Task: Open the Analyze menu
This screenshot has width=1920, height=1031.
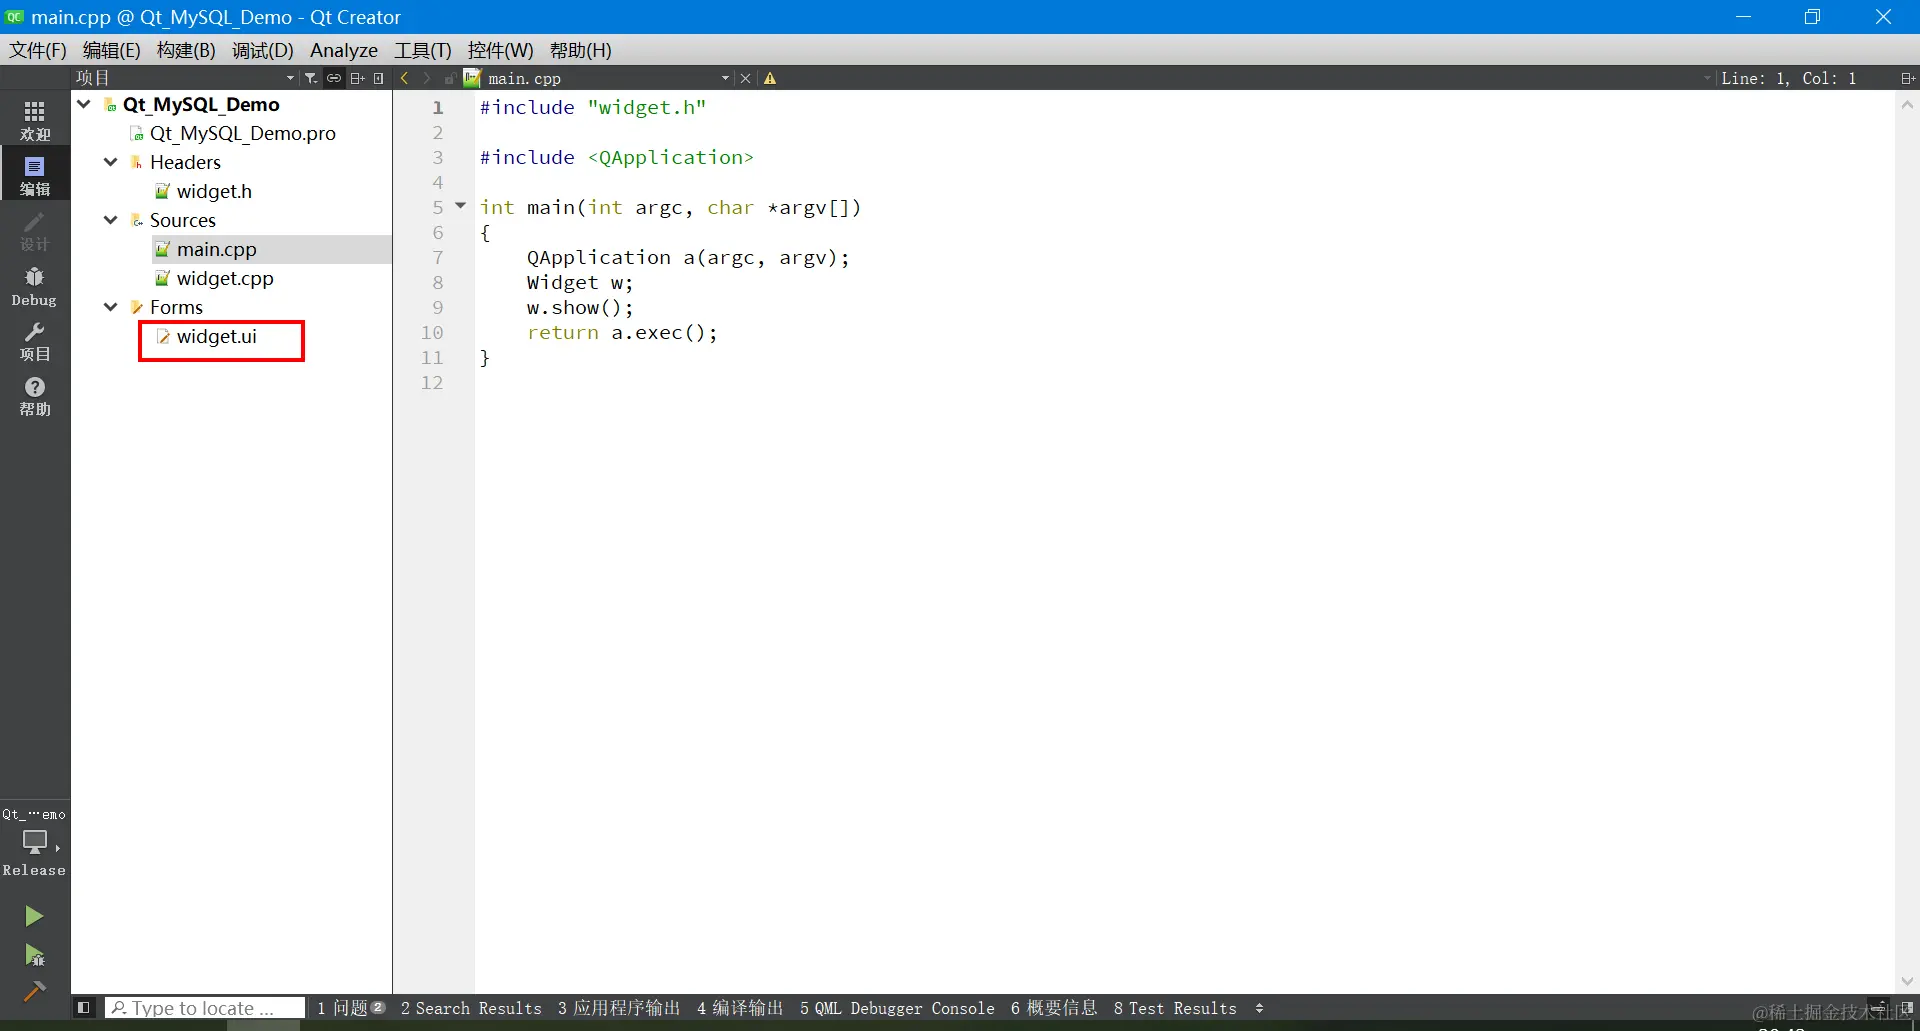Action: tap(344, 50)
